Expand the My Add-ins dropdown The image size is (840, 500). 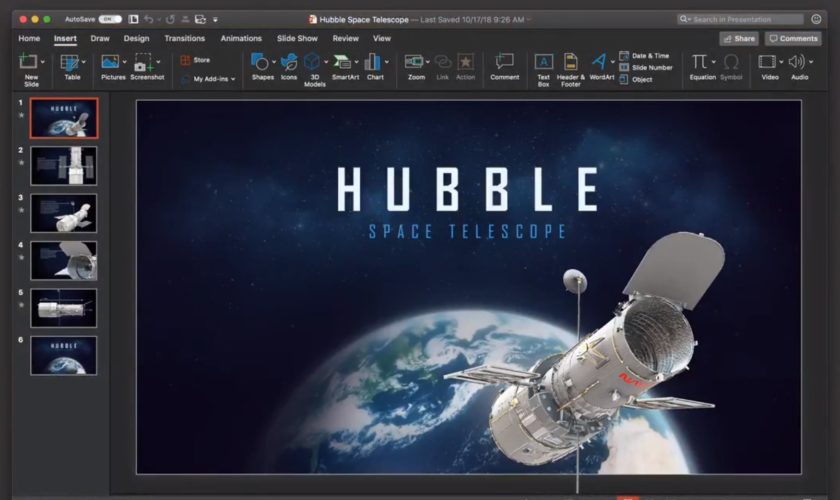pyautogui.click(x=233, y=79)
